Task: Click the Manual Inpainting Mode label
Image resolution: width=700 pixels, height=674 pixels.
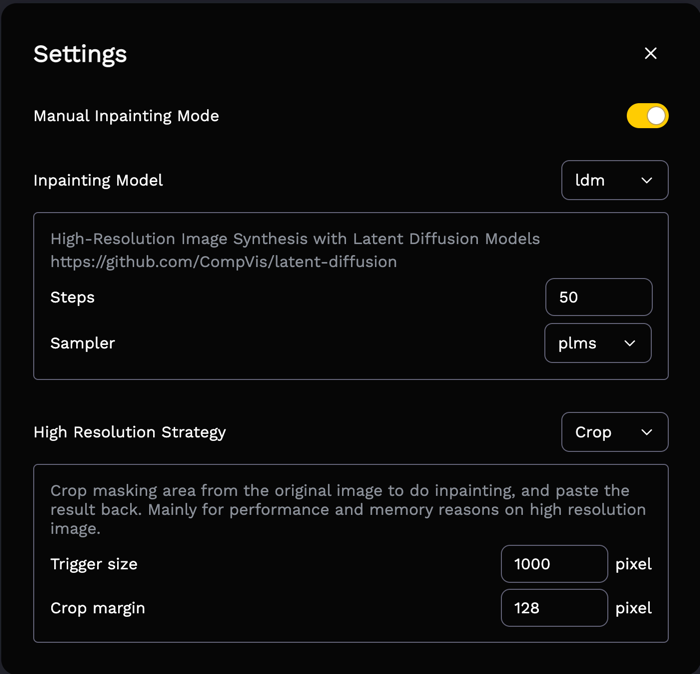Action: click(126, 116)
